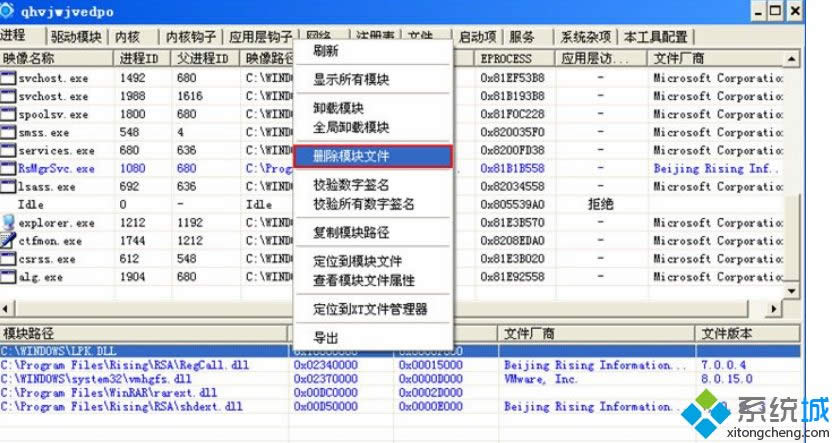Click the smss.exe process icon
The image size is (834, 443).
(9, 133)
